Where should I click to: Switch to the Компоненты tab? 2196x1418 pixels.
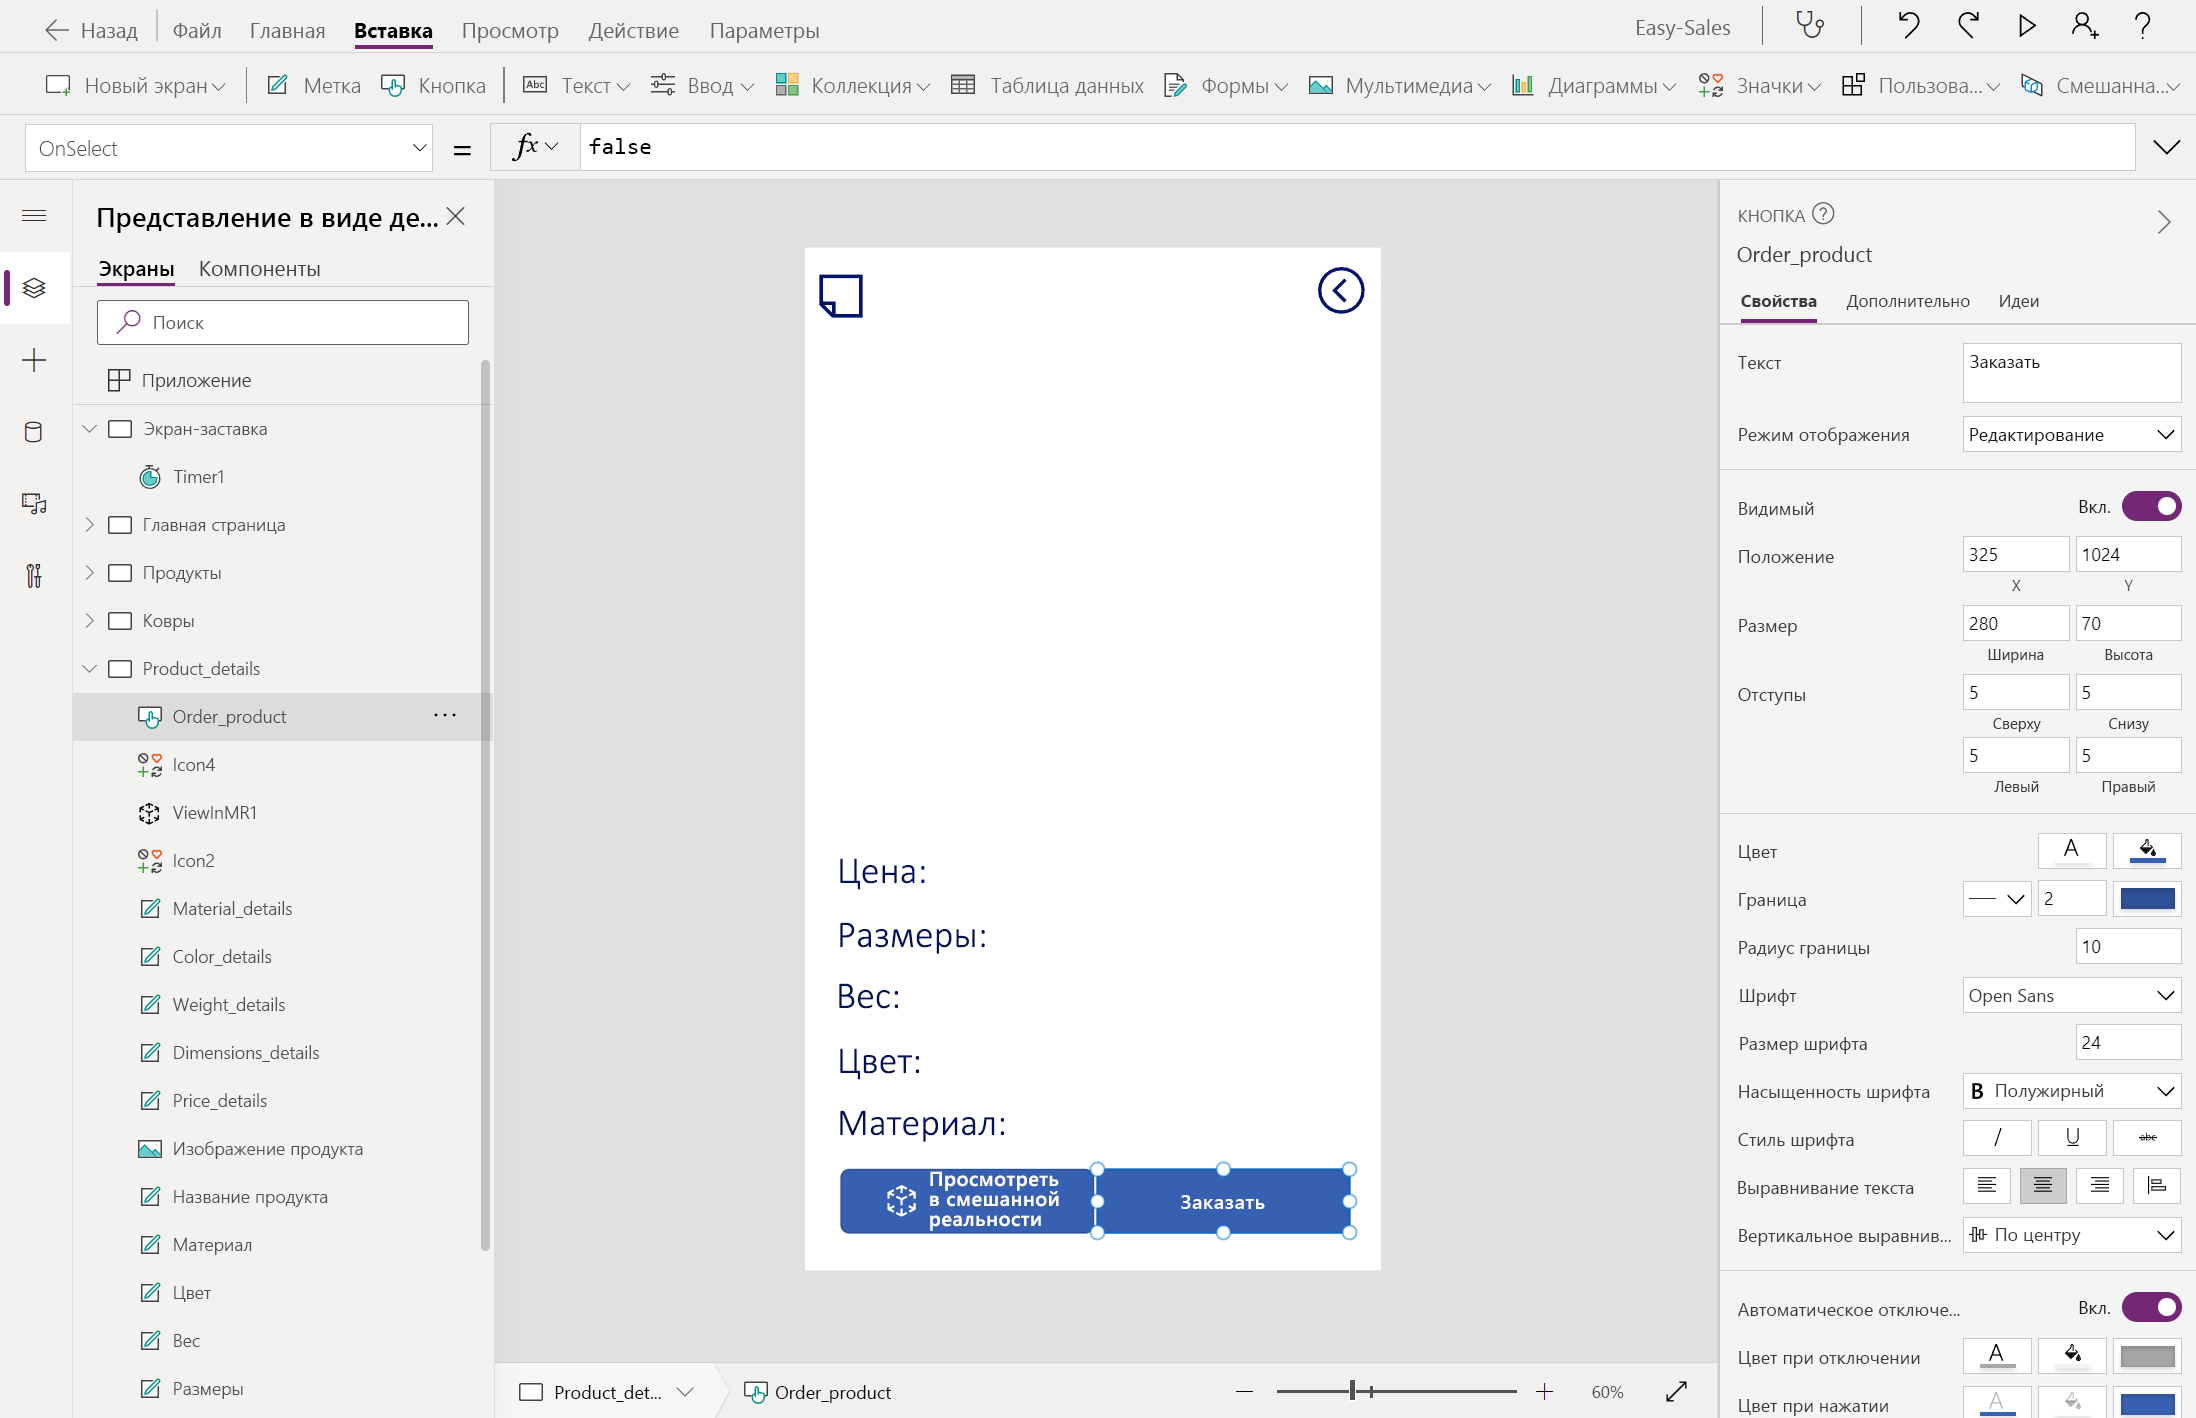[x=259, y=269]
